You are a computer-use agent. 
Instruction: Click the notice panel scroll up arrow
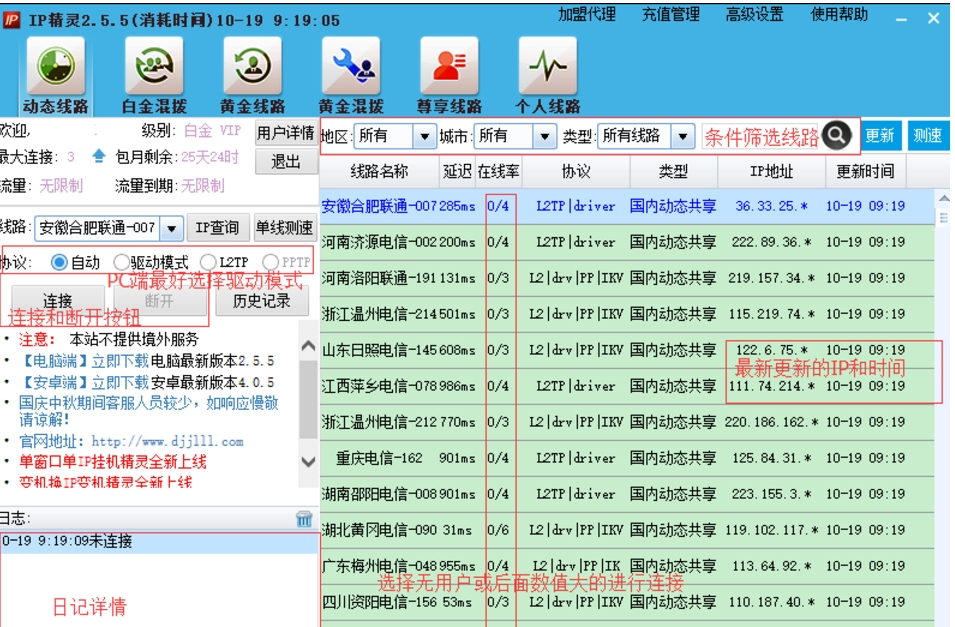coord(309,346)
